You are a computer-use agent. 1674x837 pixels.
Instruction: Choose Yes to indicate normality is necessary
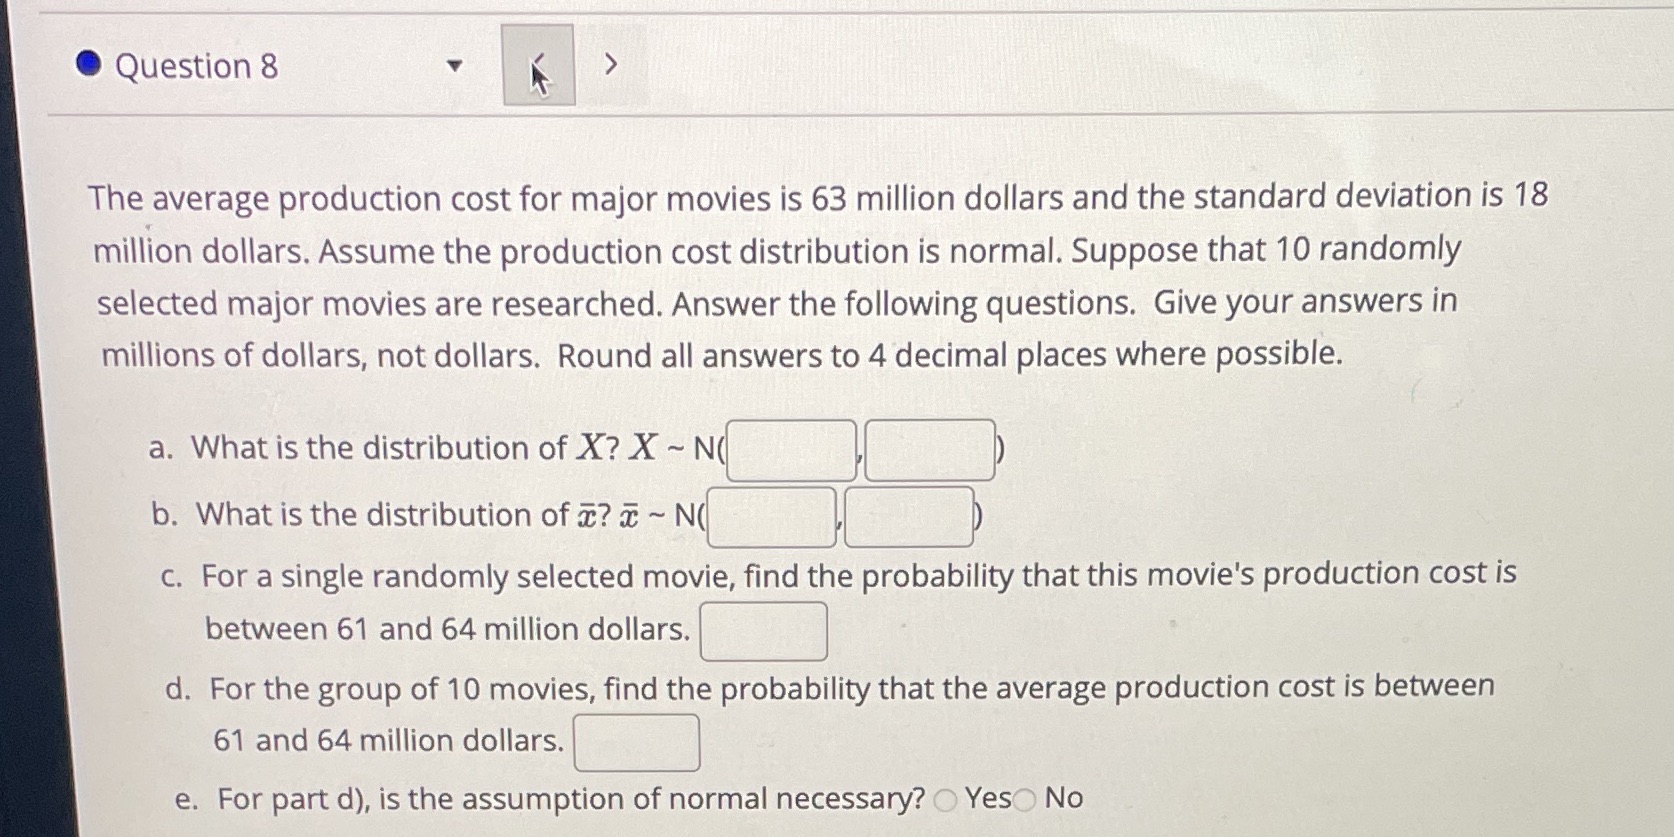(945, 799)
